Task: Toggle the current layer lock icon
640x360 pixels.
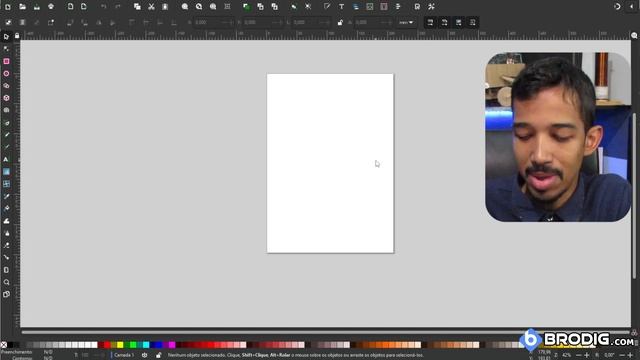Action: [x=158, y=355]
